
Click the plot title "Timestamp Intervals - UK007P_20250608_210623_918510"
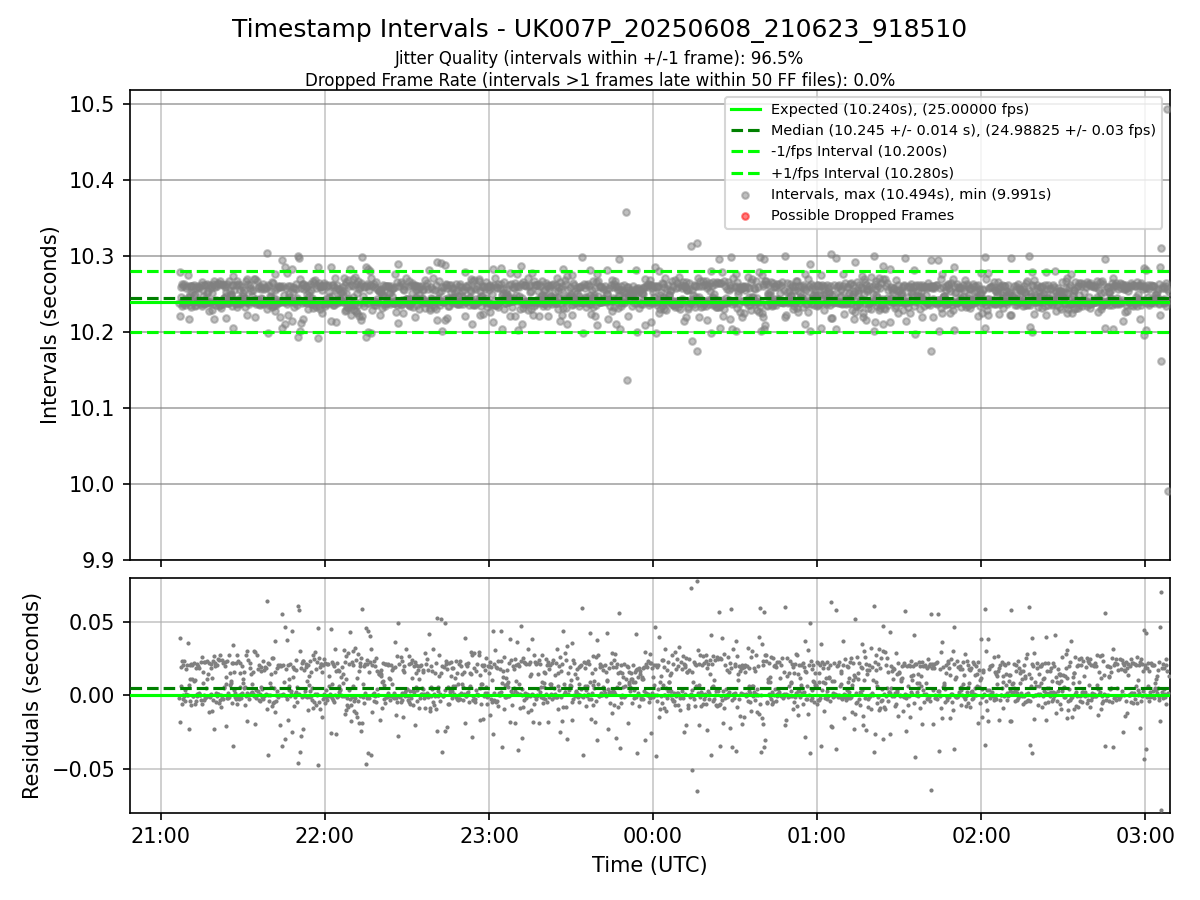599,29
